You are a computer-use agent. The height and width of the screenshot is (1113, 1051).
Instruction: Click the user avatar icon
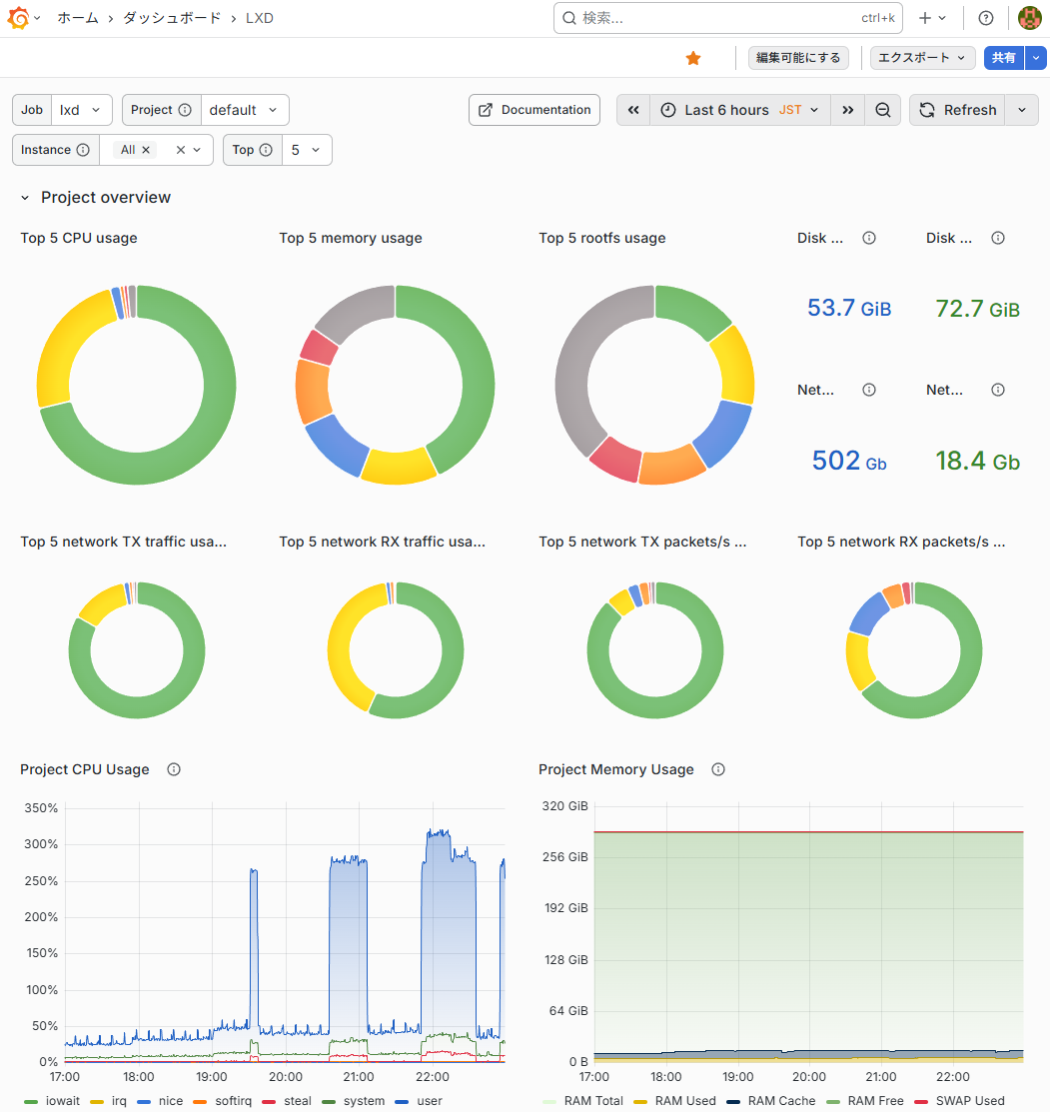pos(1029,17)
